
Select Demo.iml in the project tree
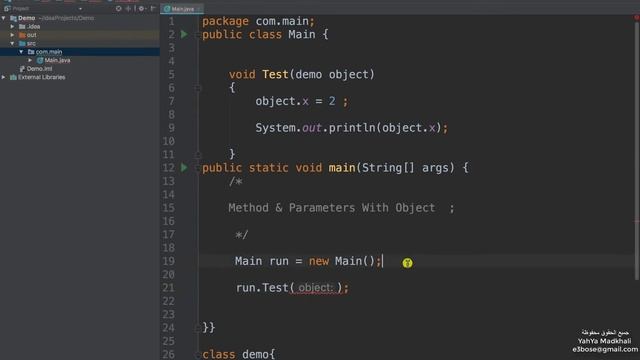click(39, 69)
